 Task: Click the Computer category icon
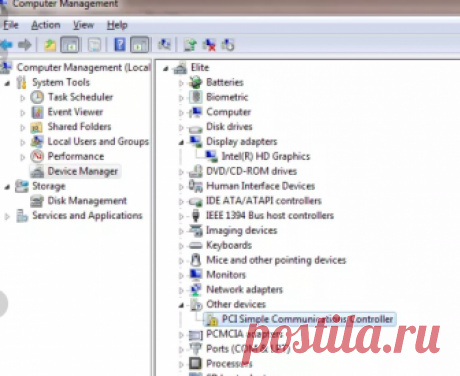point(196,112)
